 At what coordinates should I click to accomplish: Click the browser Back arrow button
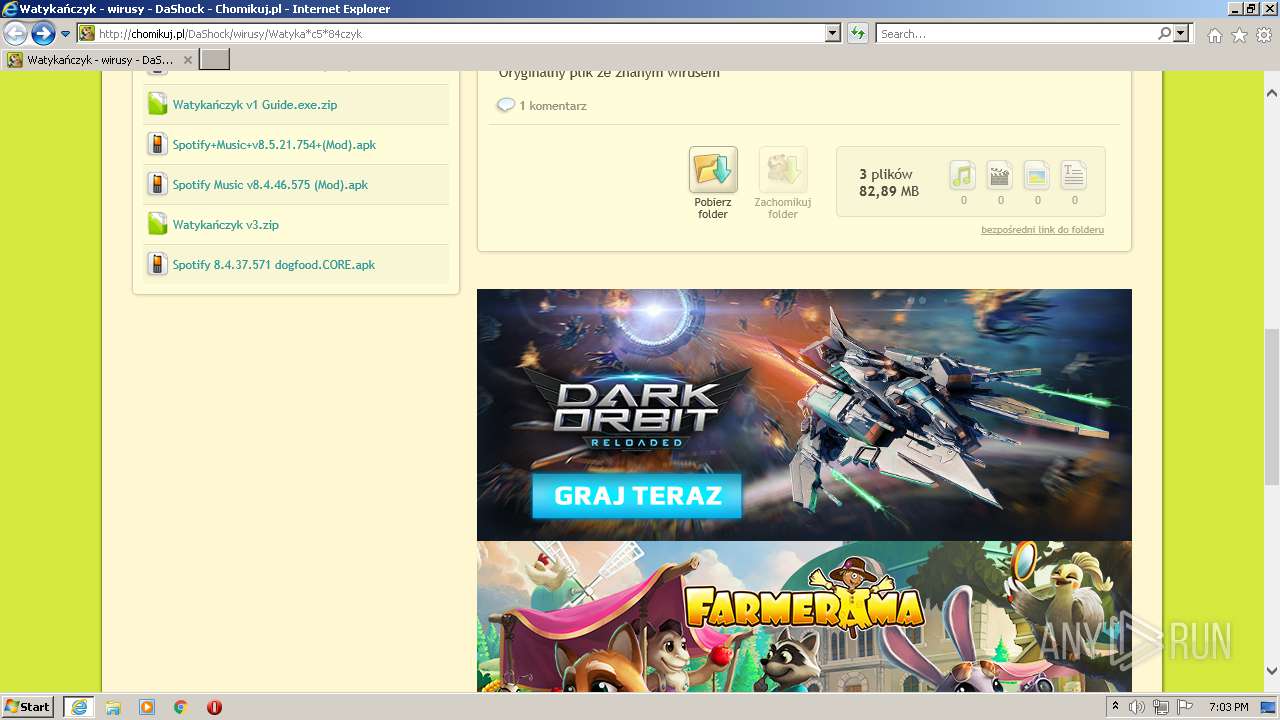15,33
